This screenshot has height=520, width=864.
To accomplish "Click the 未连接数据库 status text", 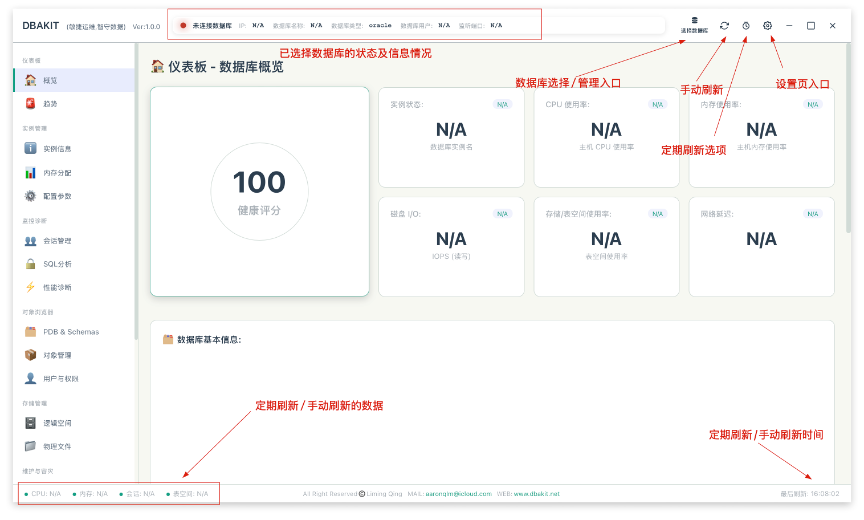I will point(212,25).
